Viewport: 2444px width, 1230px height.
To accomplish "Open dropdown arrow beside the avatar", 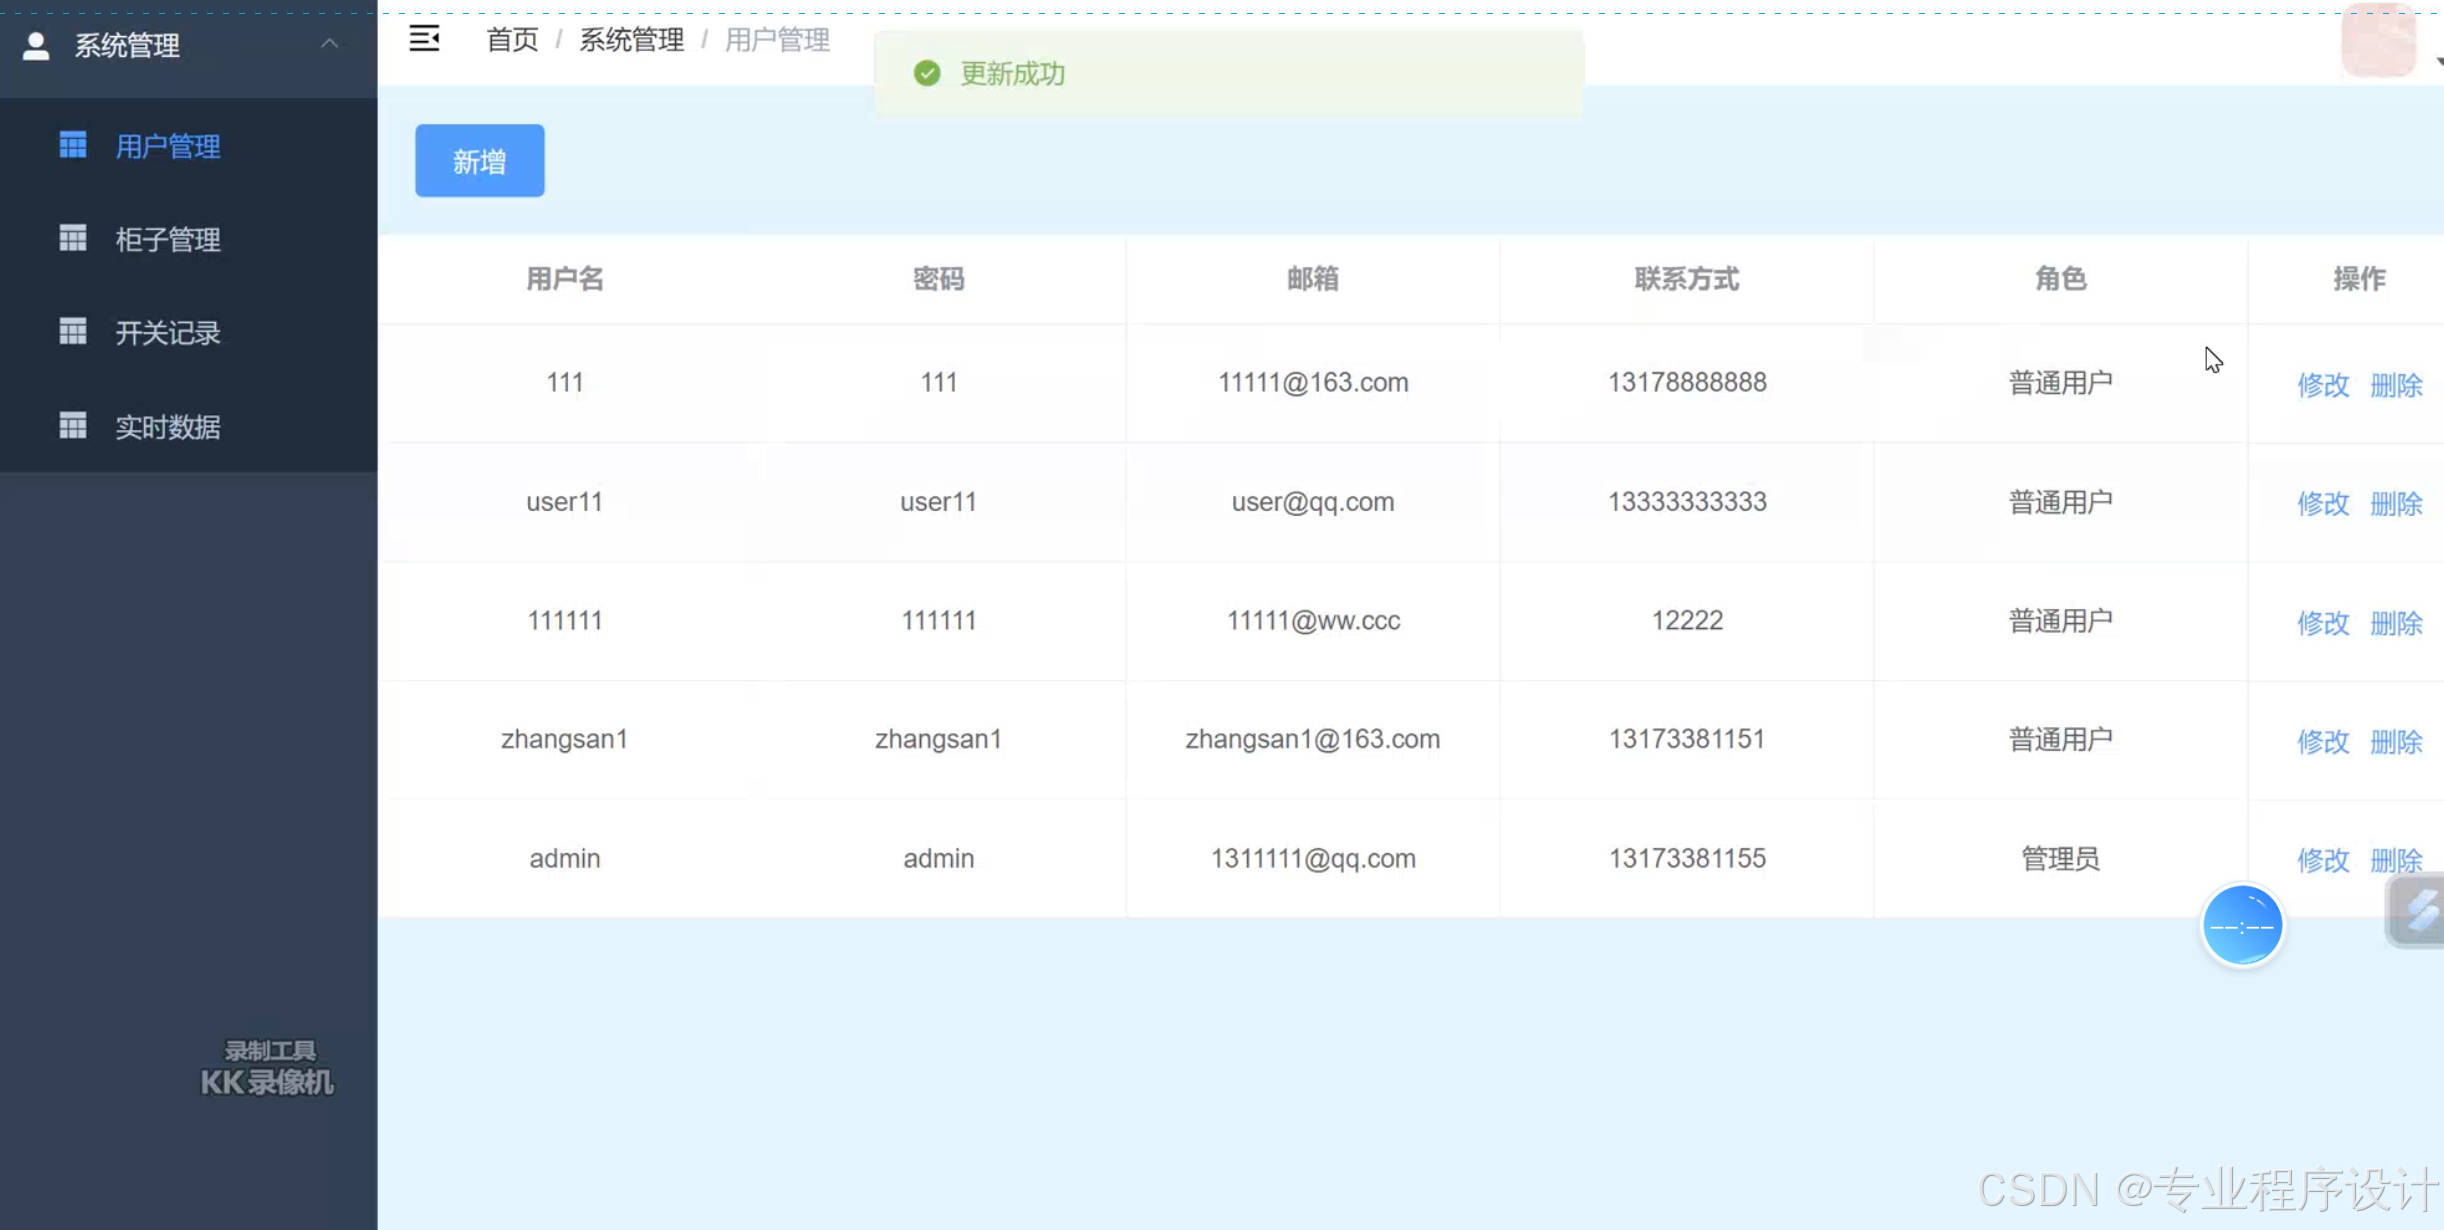I will click(2438, 62).
